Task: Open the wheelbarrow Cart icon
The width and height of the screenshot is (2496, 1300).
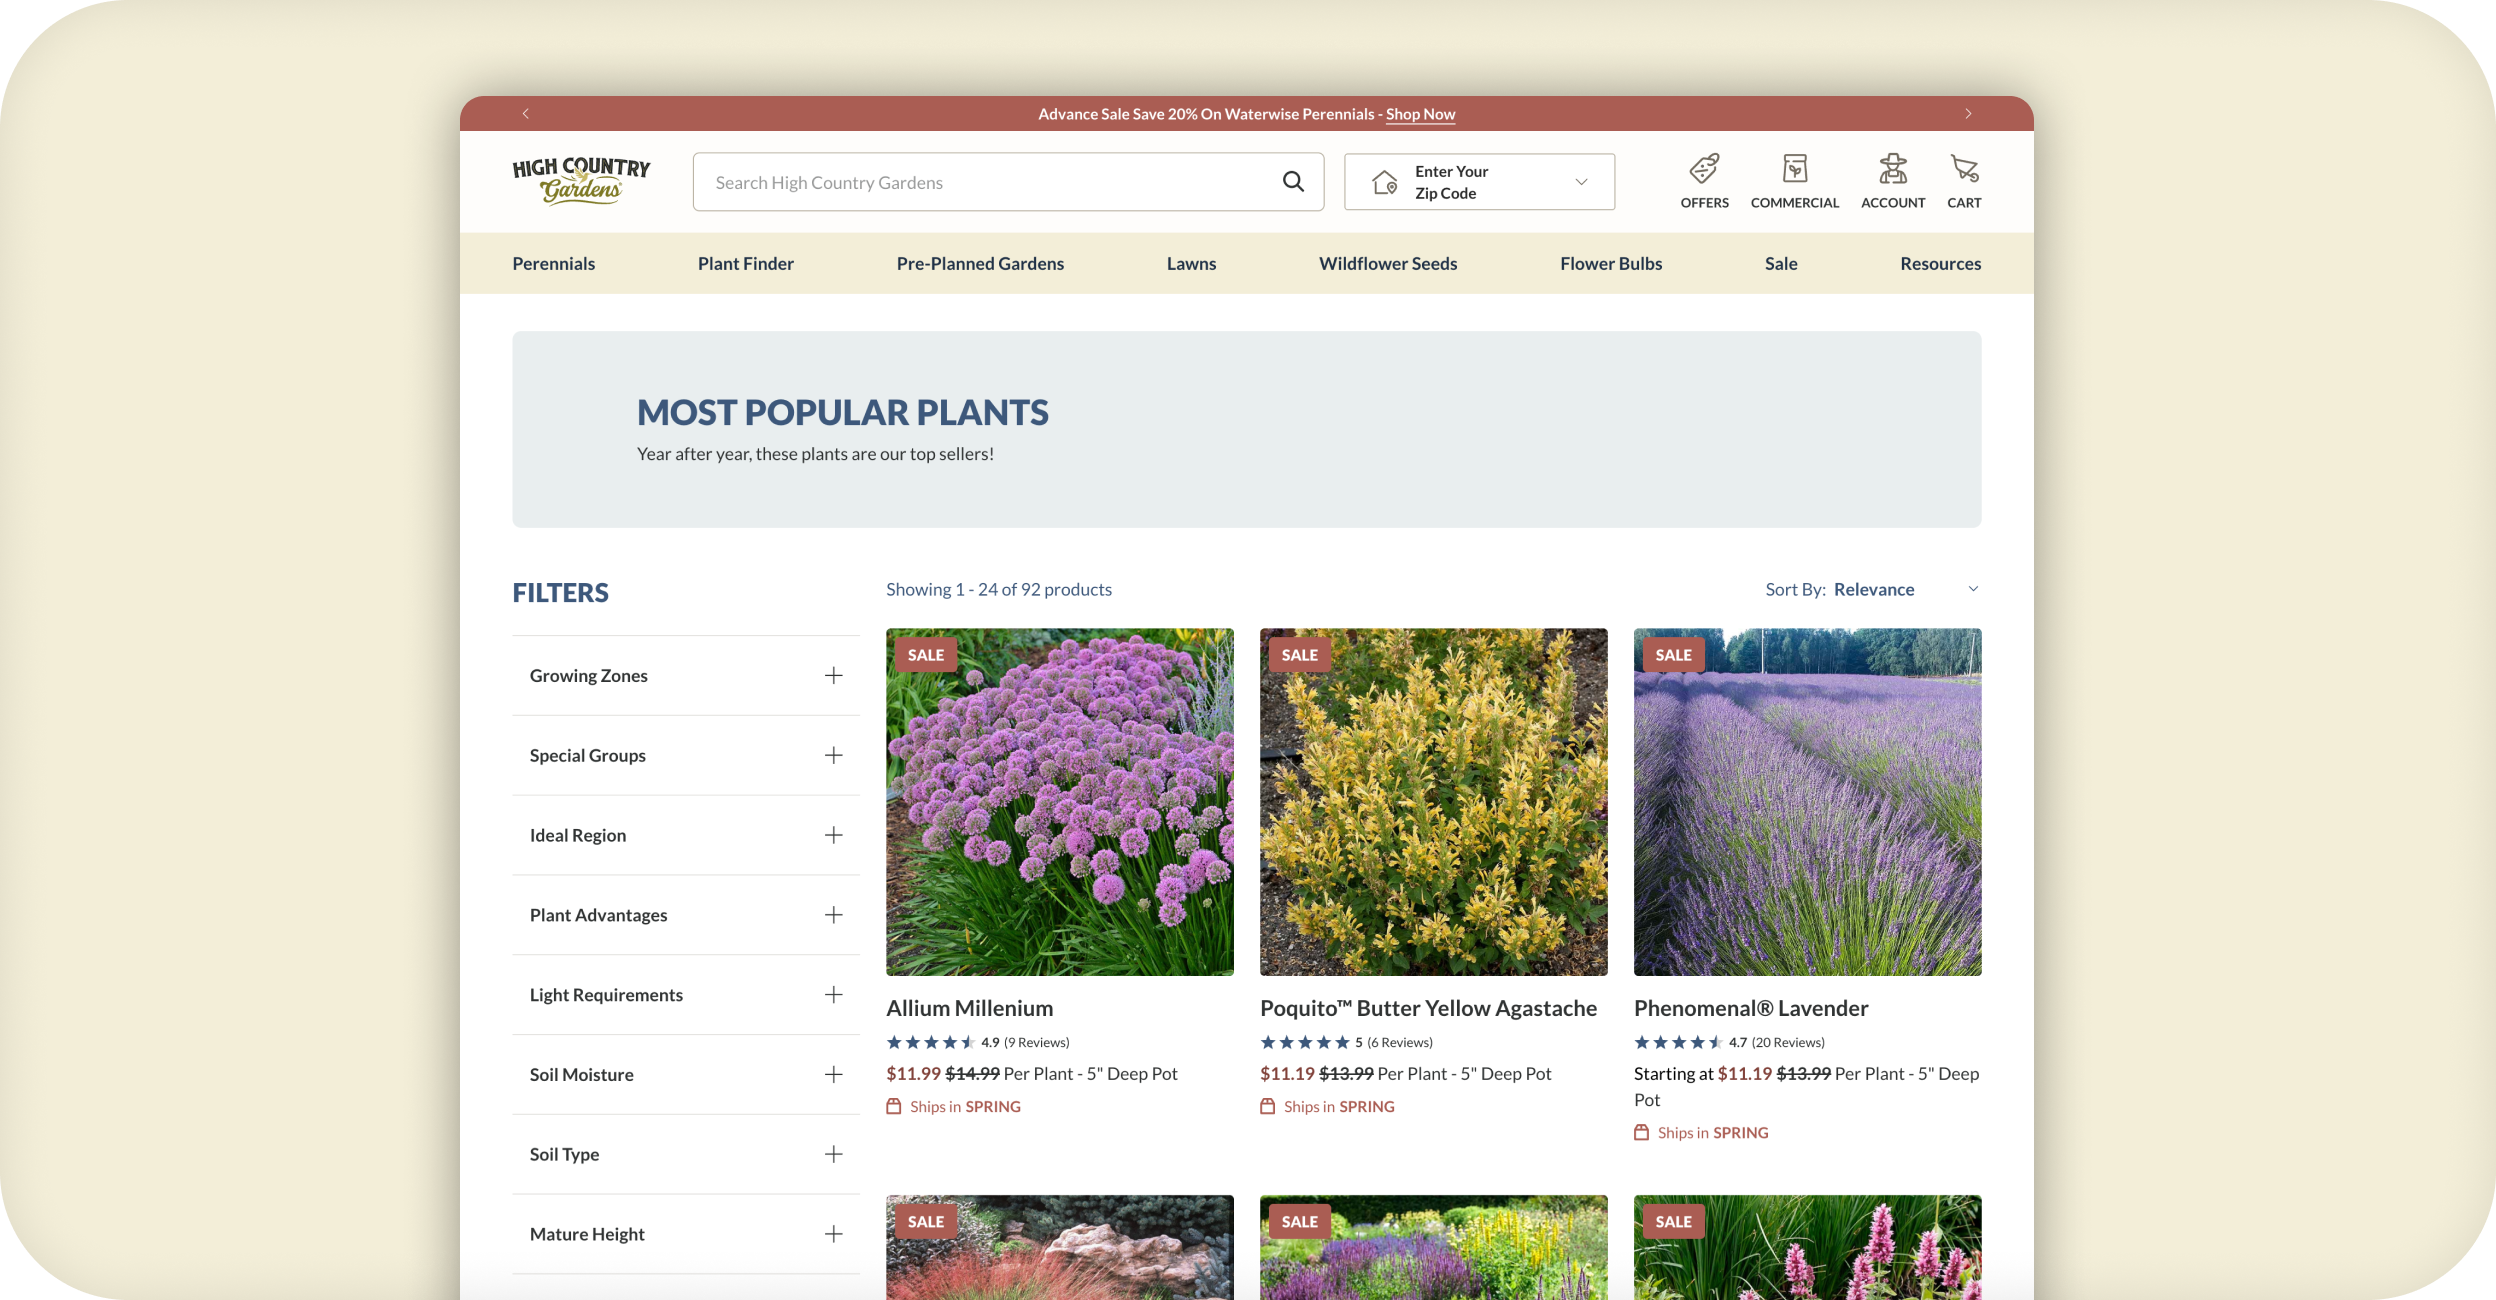Action: tap(1963, 170)
